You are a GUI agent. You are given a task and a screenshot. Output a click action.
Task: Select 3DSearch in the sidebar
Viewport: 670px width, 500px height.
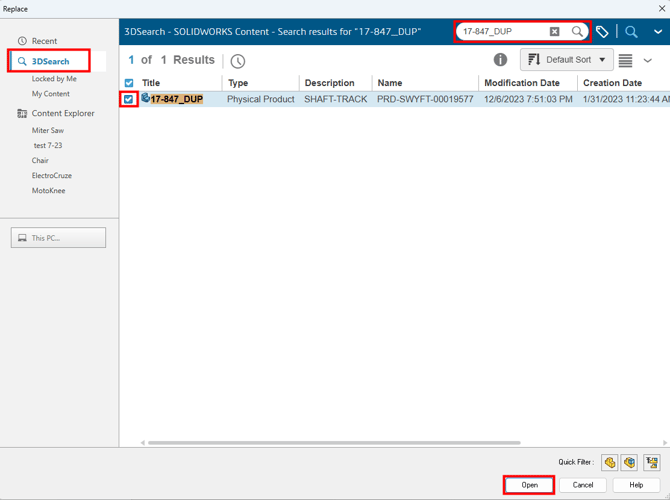[x=50, y=61]
